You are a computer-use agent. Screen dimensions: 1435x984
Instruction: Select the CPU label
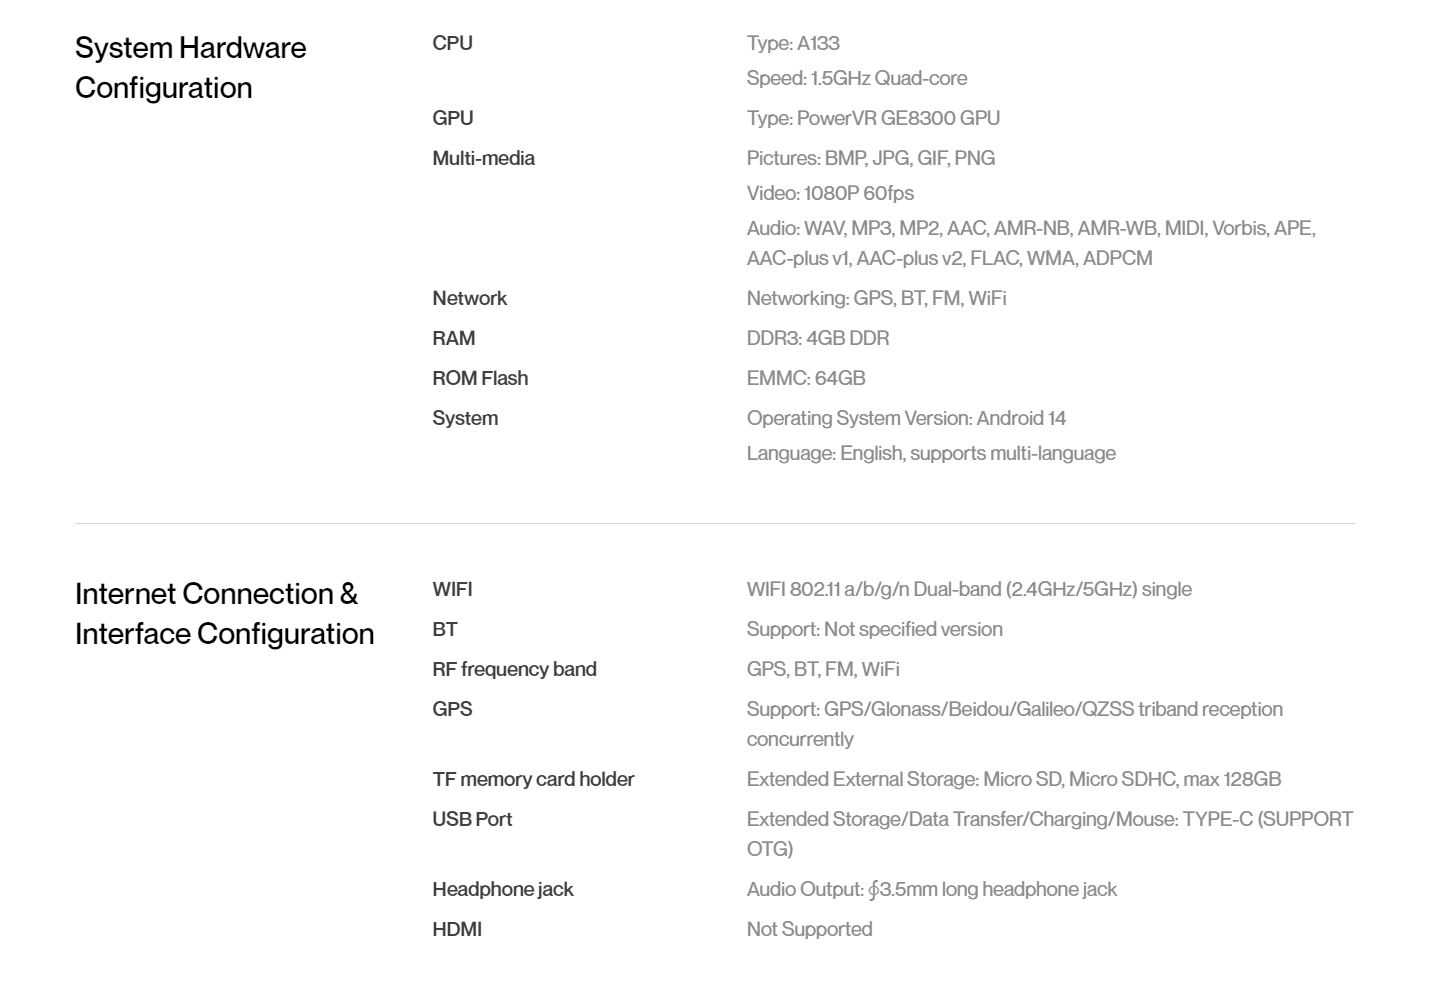pyautogui.click(x=452, y=43)
